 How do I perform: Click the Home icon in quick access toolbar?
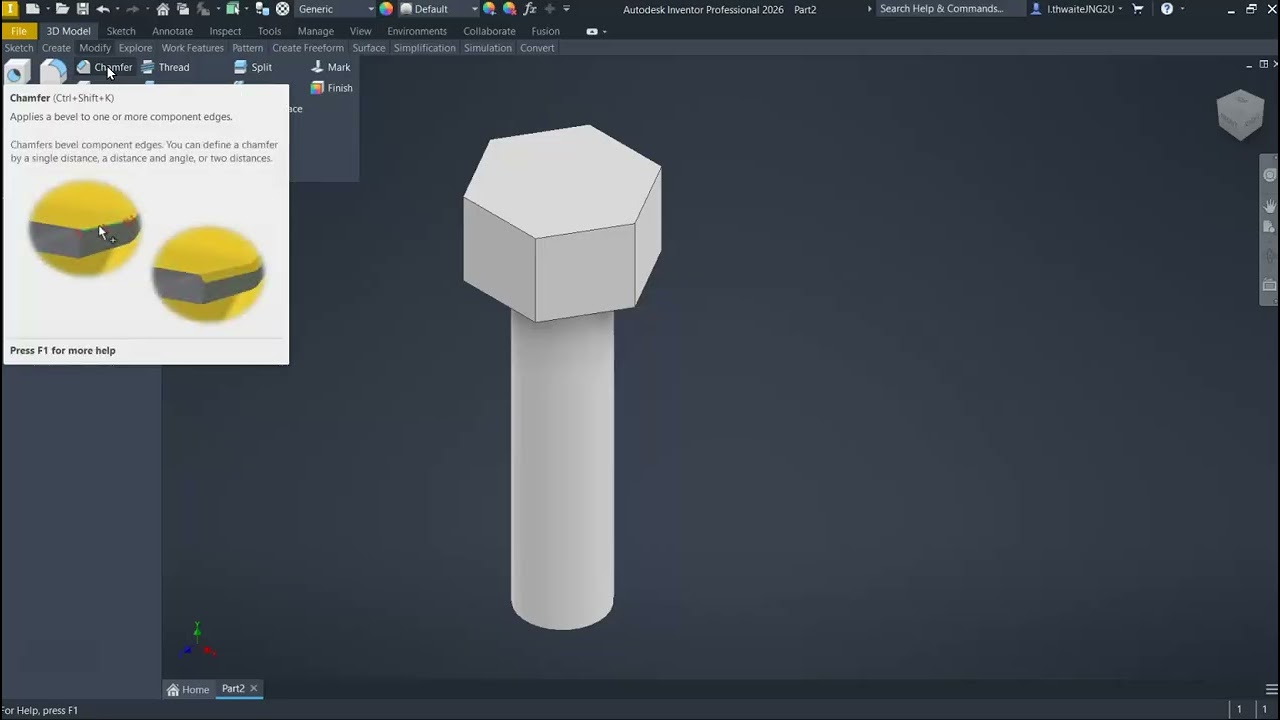tap(163, 9)
